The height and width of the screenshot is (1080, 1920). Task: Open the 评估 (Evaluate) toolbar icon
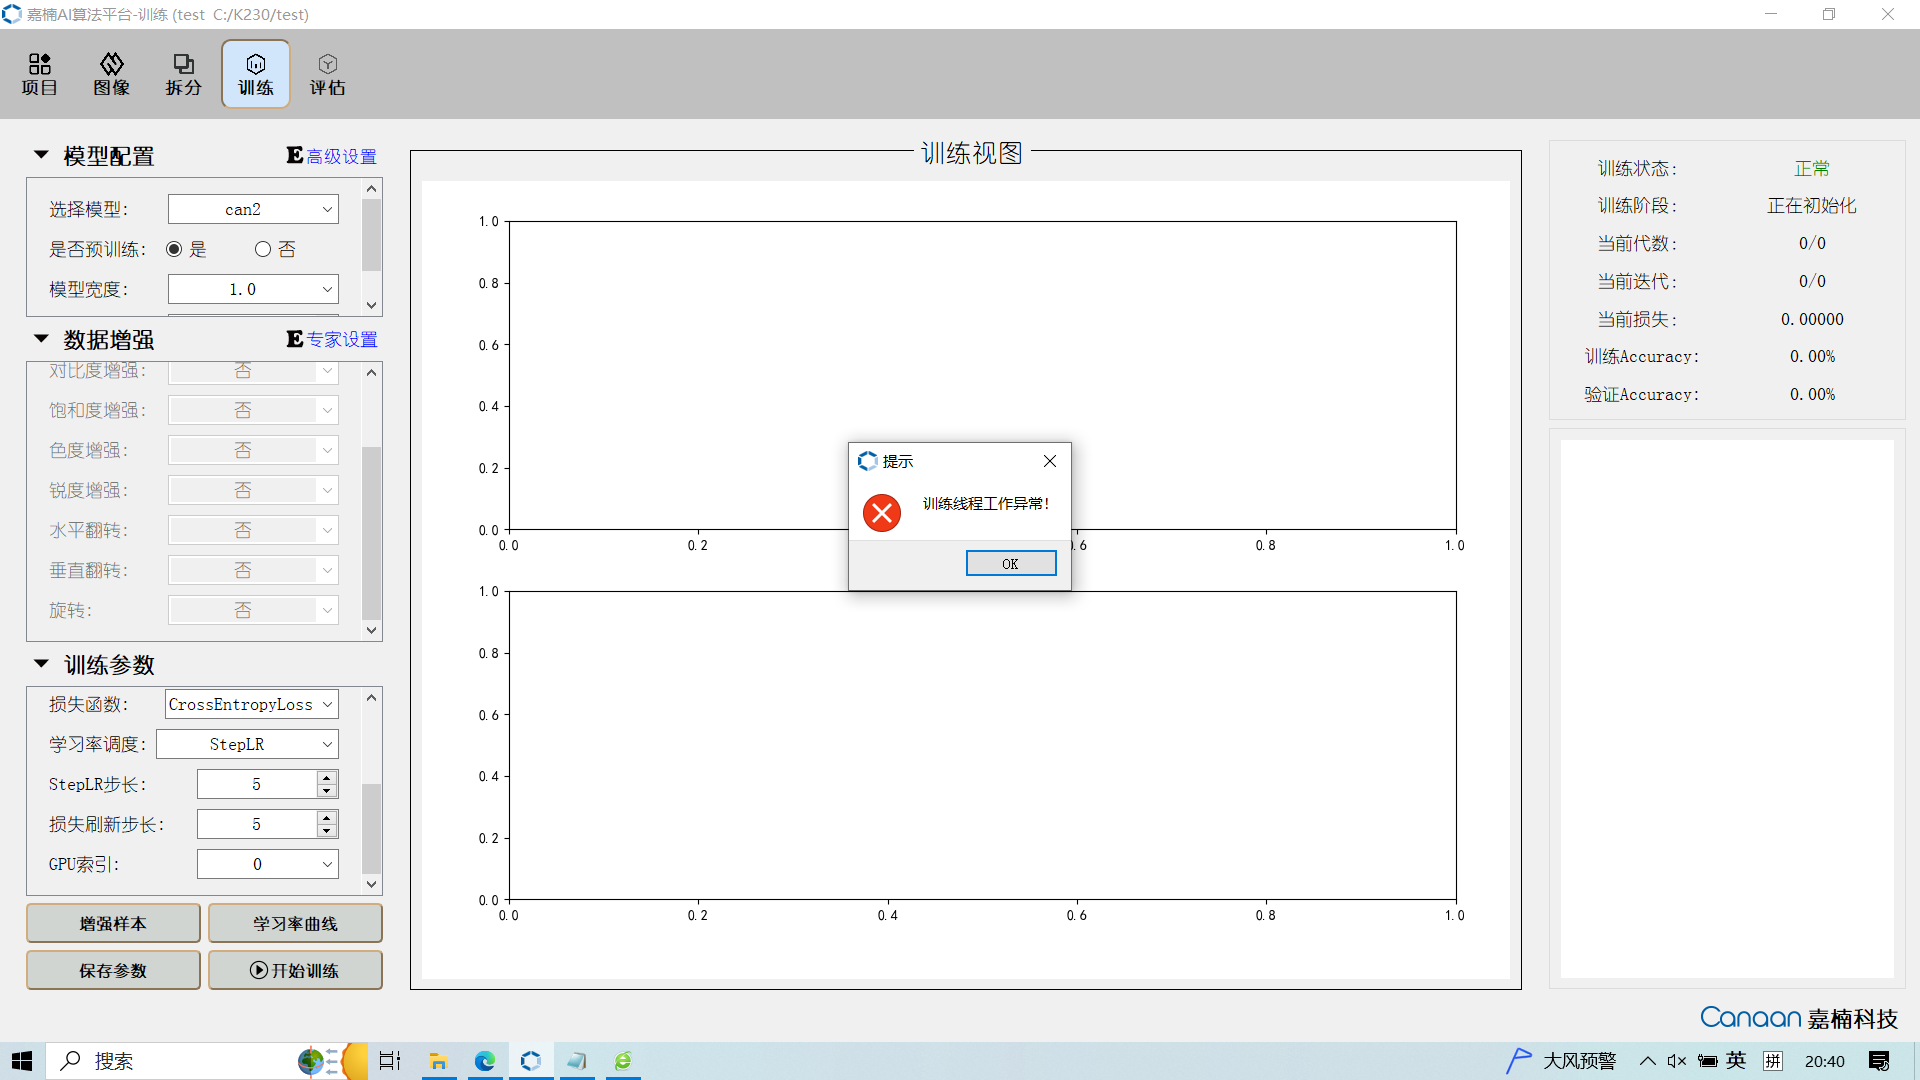pyautogui.click(x=327, y=74)
